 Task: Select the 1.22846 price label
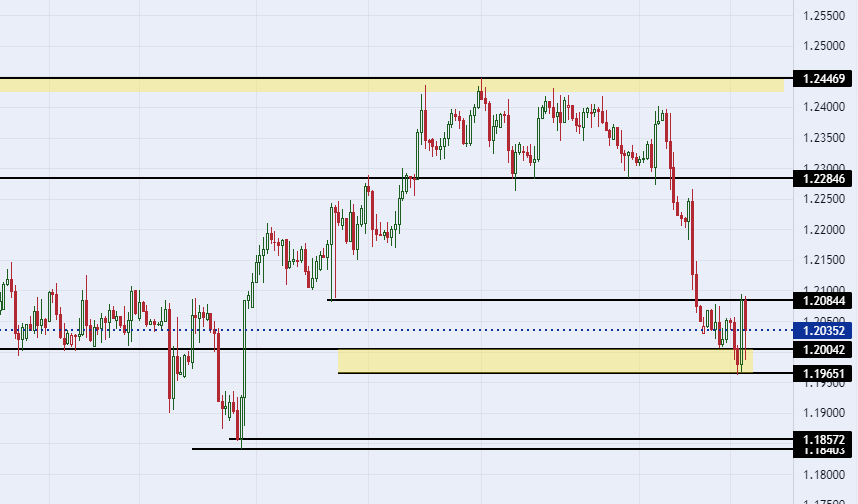pyautogui.click(x=822, y=178)
